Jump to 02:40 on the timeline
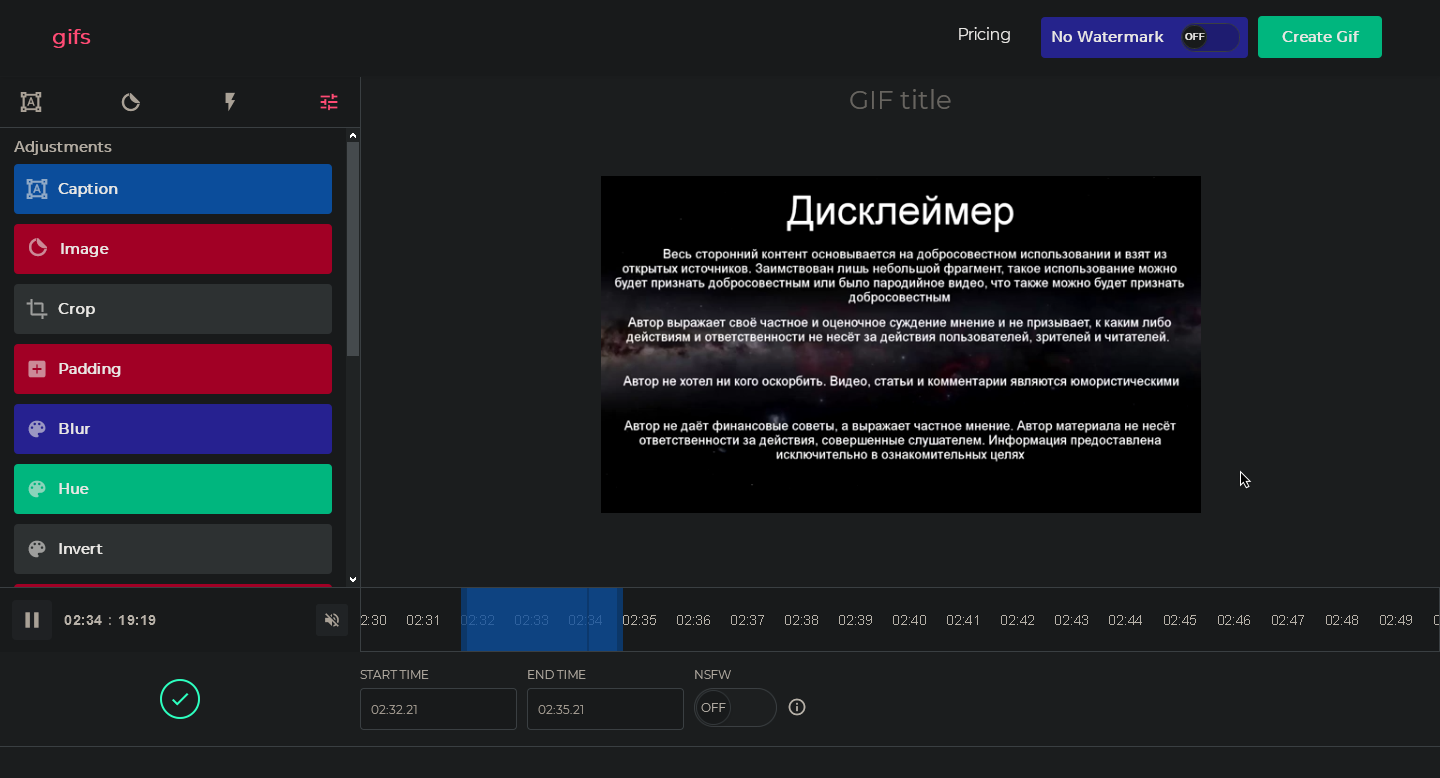The image size is (1440, 778). [x=909, y=620]
